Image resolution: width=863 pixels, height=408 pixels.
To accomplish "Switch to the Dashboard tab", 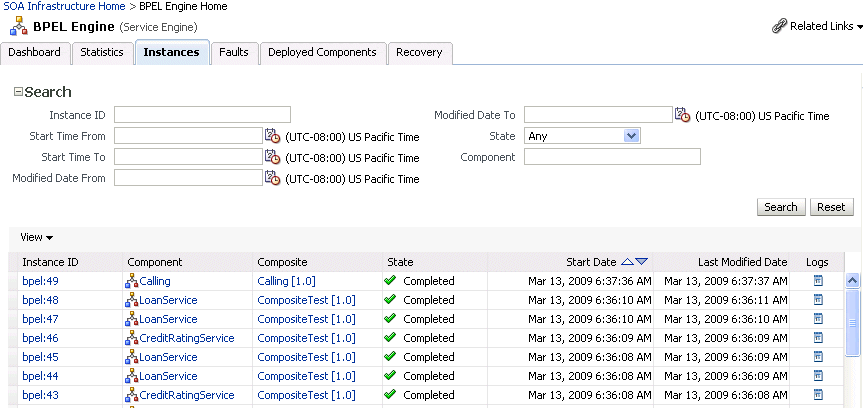I will point(35,53).
